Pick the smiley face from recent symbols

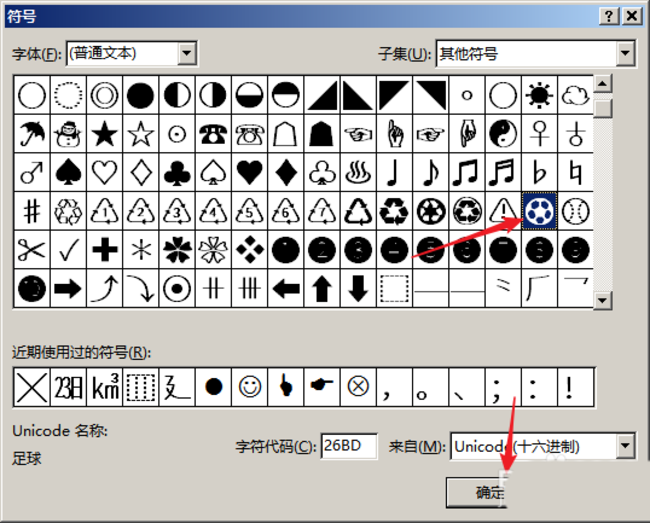pyautogui.click(x=250, y=386)
